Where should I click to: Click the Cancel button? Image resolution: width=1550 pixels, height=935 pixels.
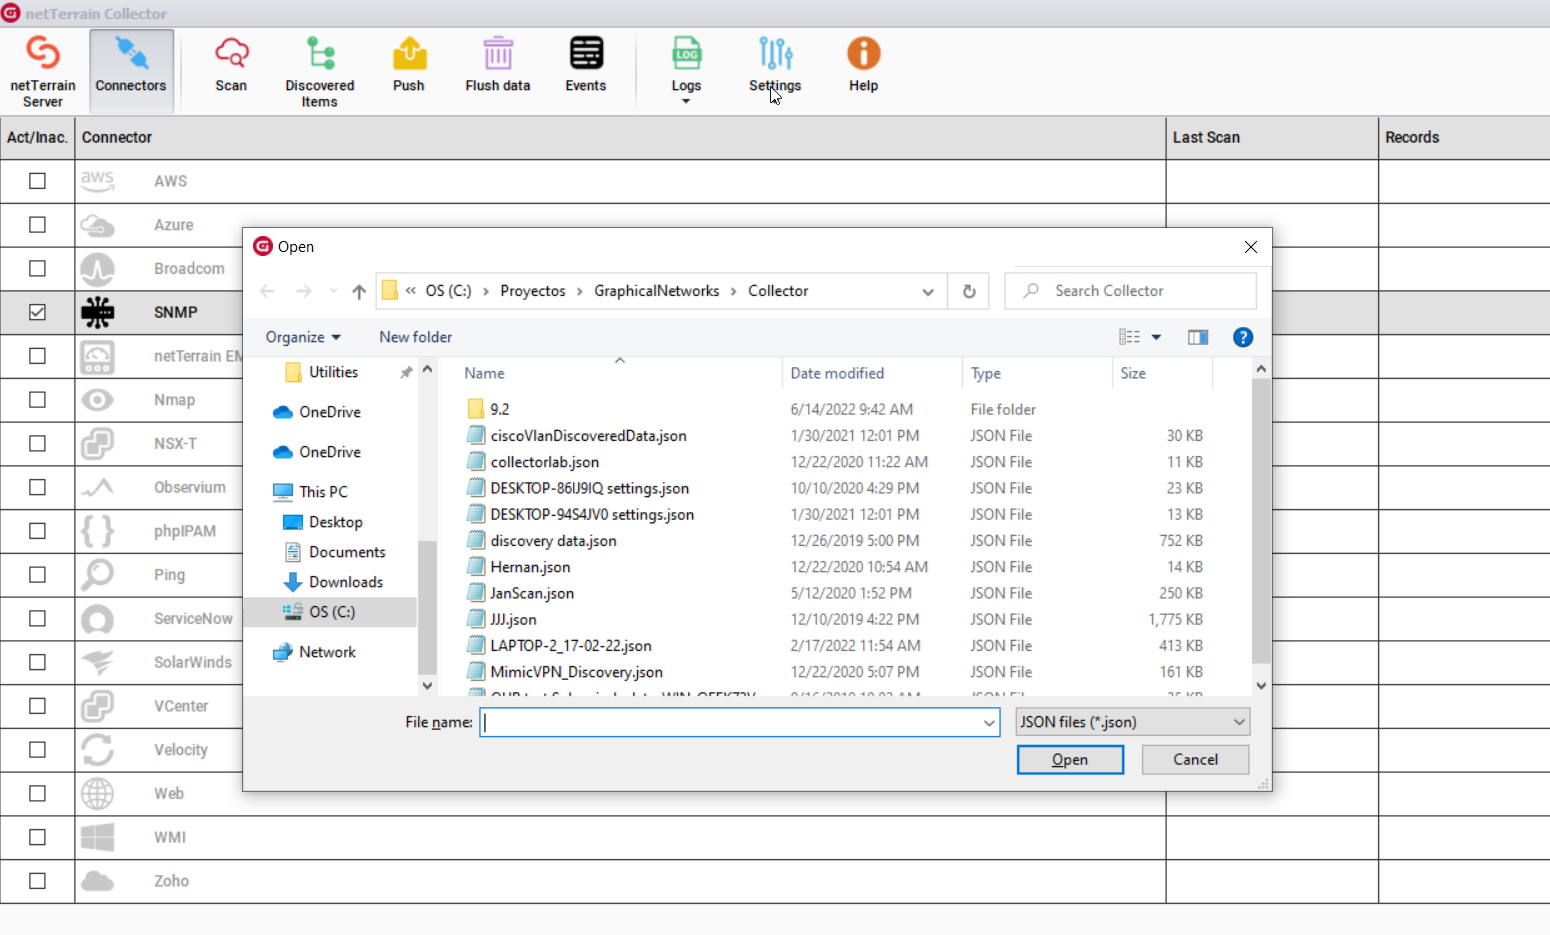1195,760
